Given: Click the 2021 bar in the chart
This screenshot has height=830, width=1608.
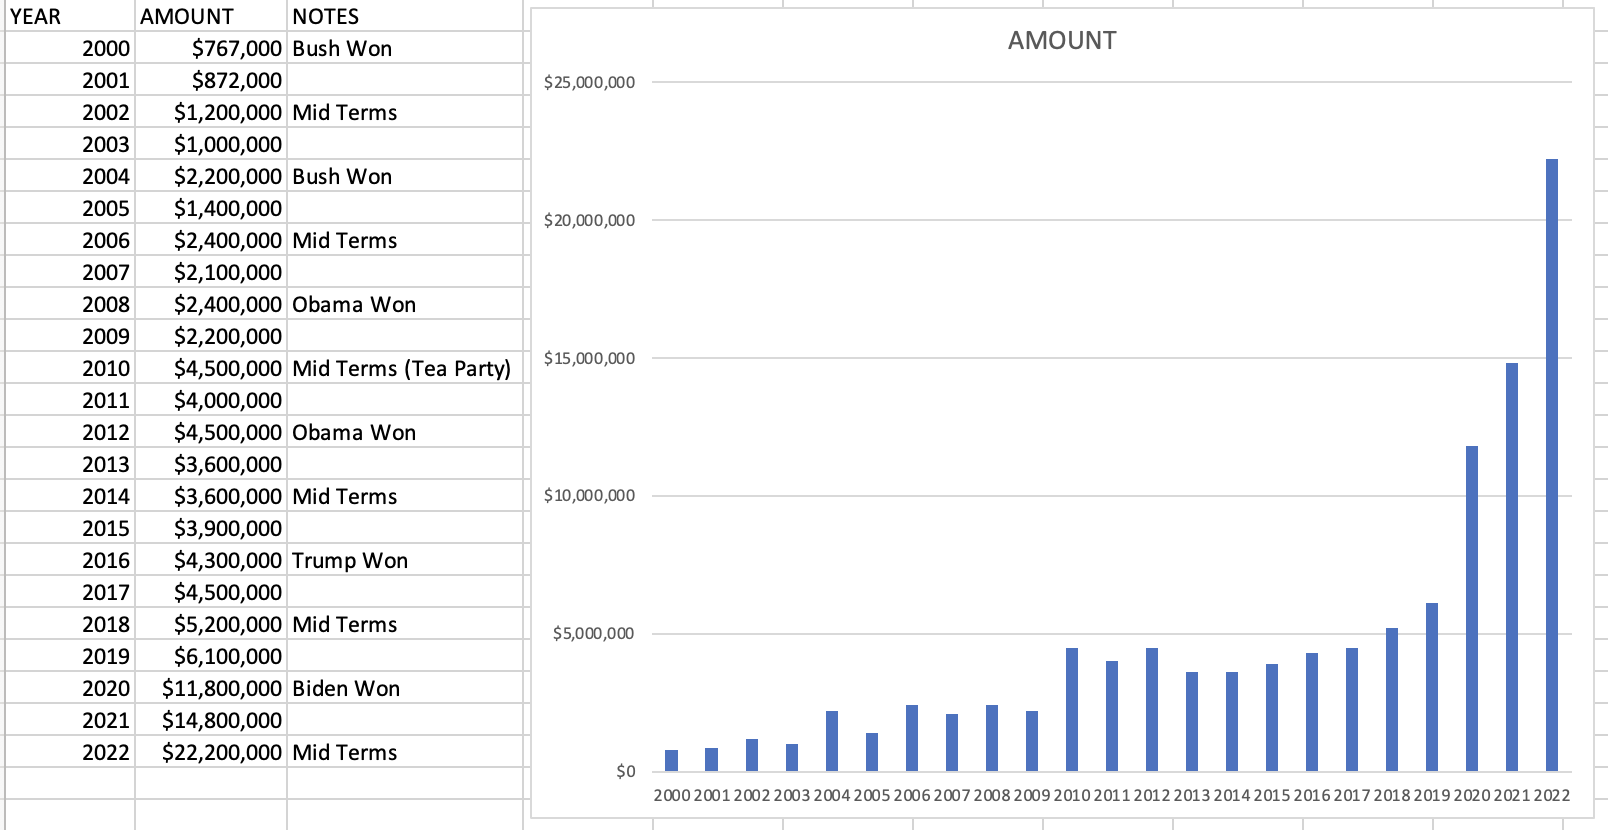Looking at the screenshot, I should click(1511, 567).
